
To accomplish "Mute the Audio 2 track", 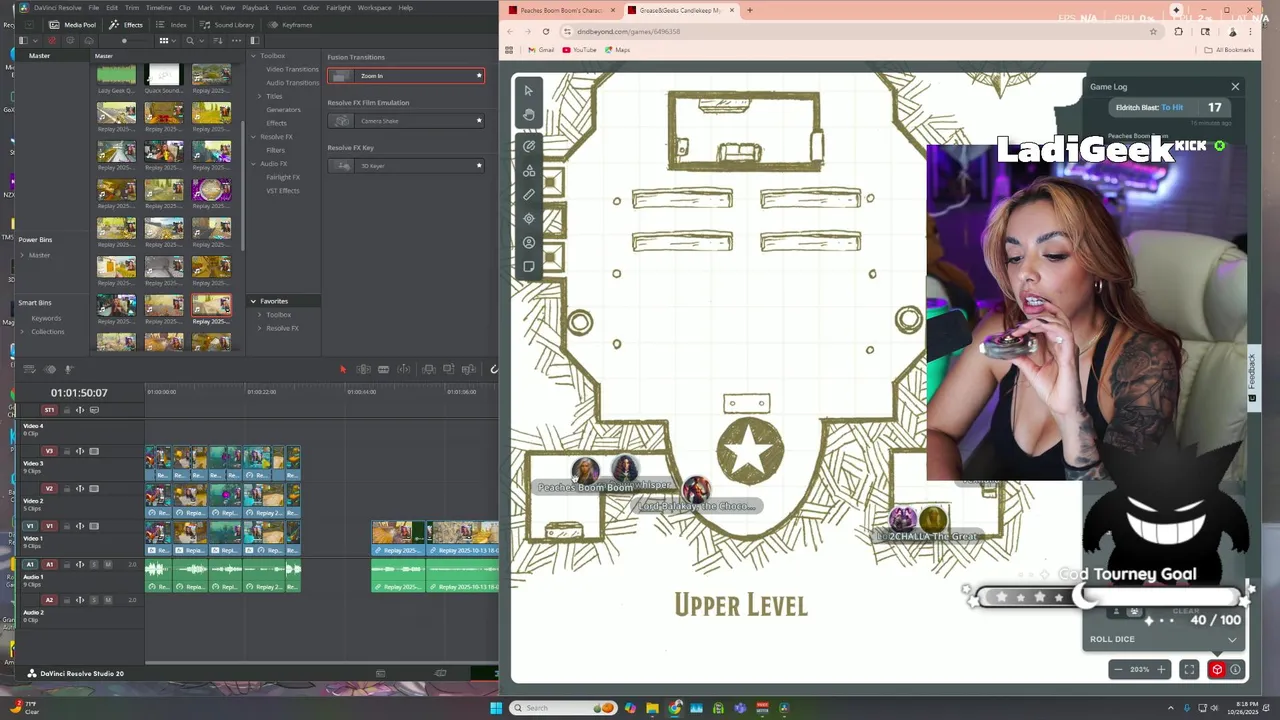I will [x=108, y=600].
